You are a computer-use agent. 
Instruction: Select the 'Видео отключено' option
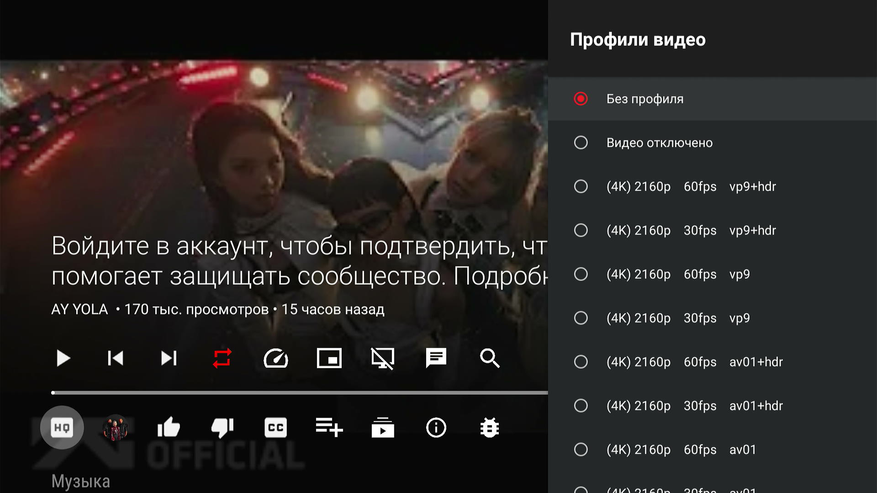pyautogui.click(x=713, y=143)
